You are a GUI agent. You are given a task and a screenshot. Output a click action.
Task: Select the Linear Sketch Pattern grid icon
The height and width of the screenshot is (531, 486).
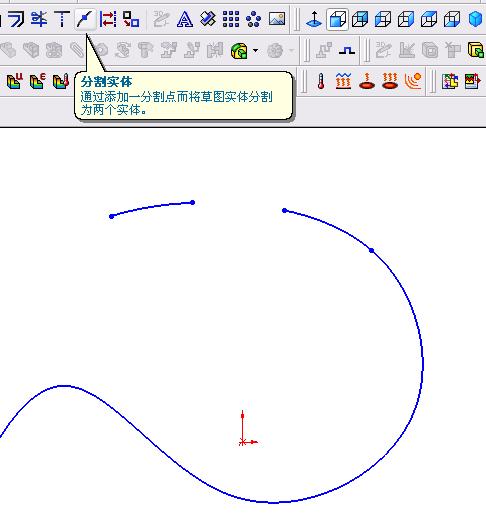point(231,19)
